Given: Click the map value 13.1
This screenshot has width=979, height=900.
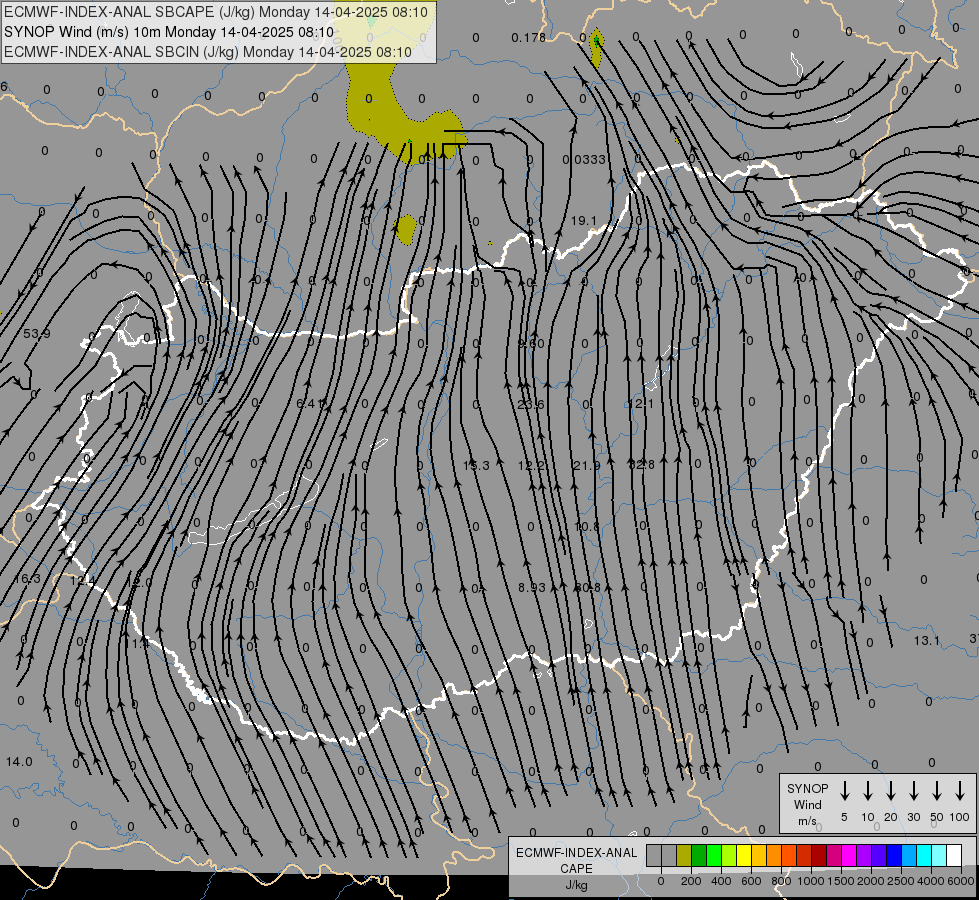Looking at the screenshot, I should 927,640.
